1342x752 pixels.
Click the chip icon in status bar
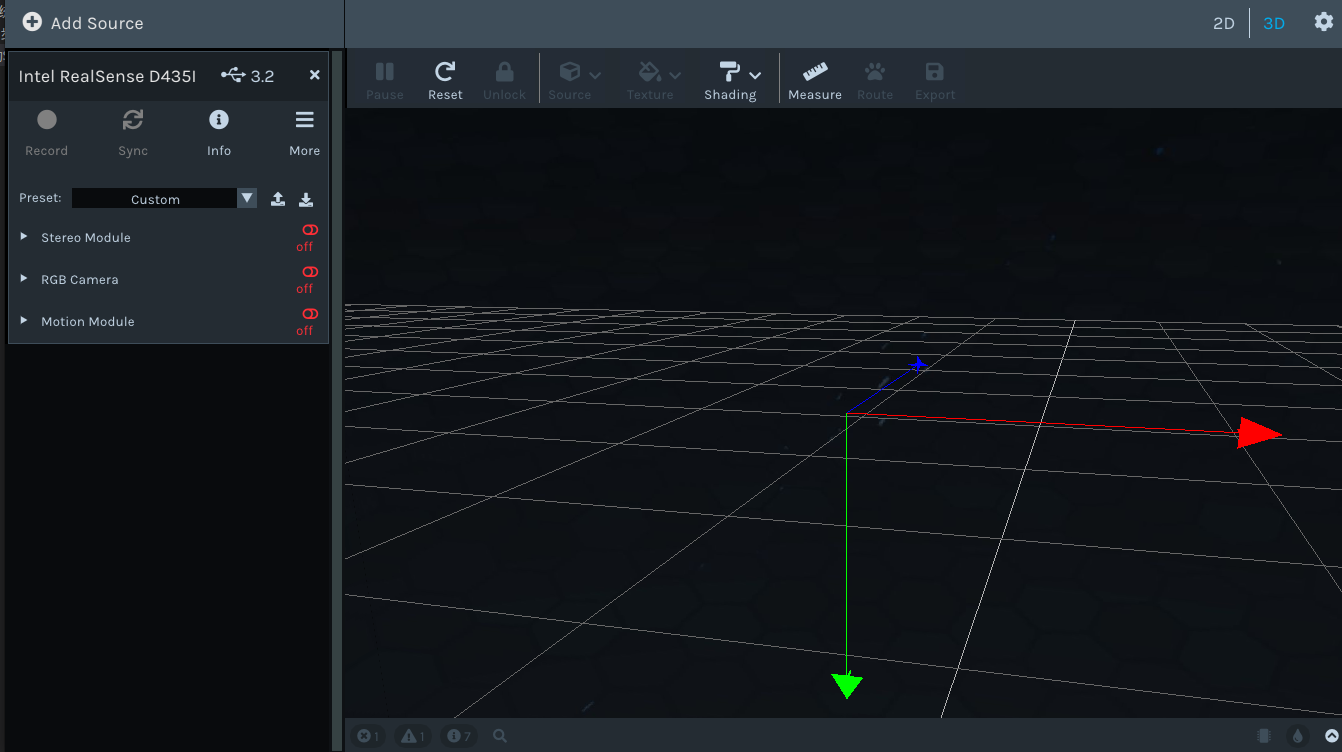click(1265, 736)
